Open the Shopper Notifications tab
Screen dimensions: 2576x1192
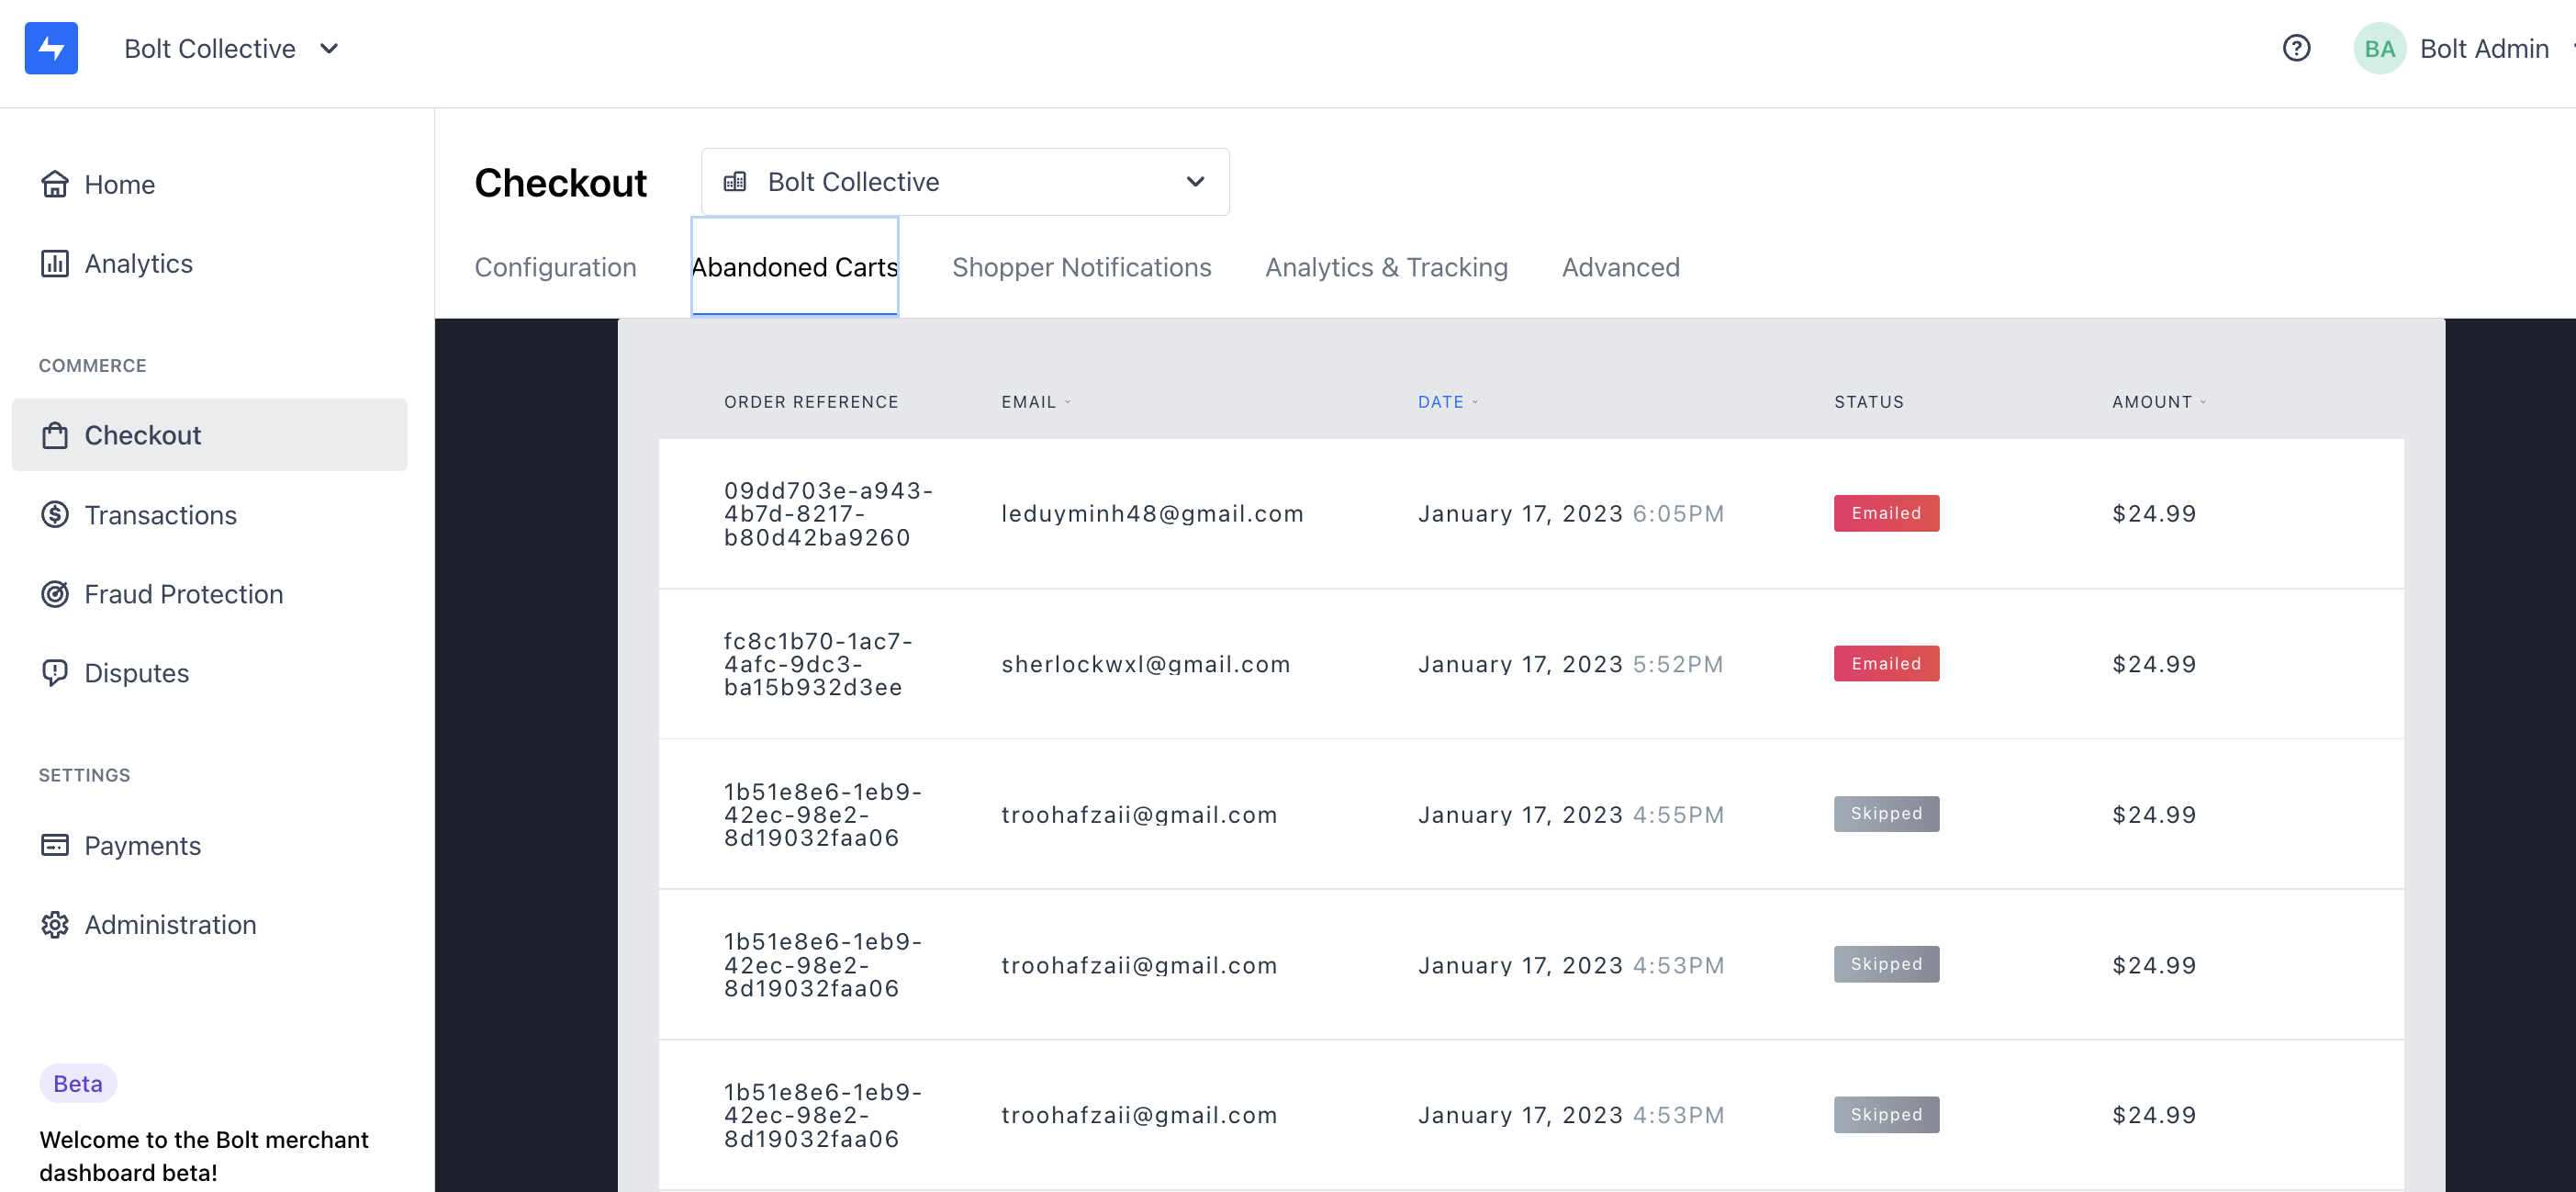coord(1081,267)
